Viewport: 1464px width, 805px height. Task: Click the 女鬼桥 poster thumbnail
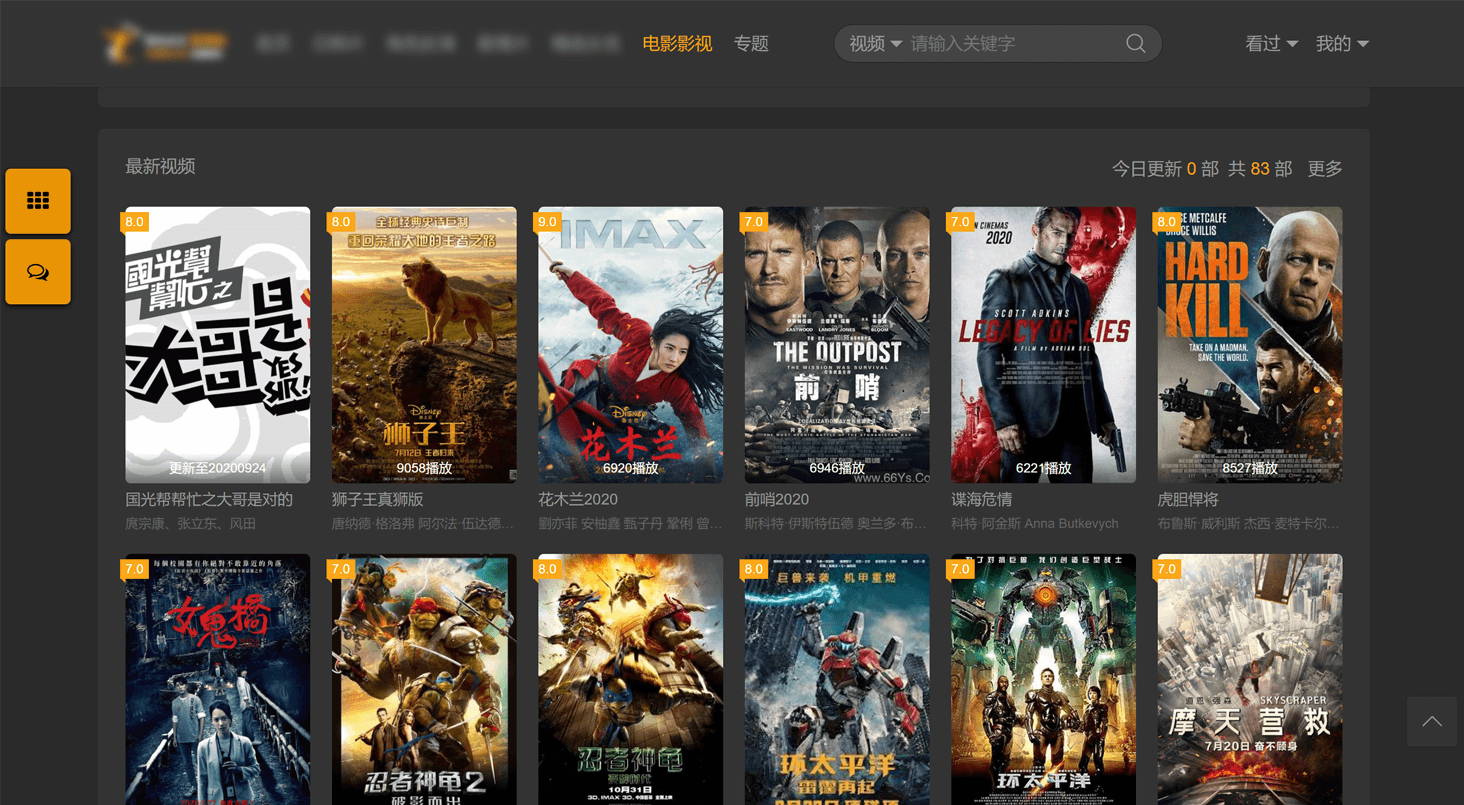pos(218,680)
